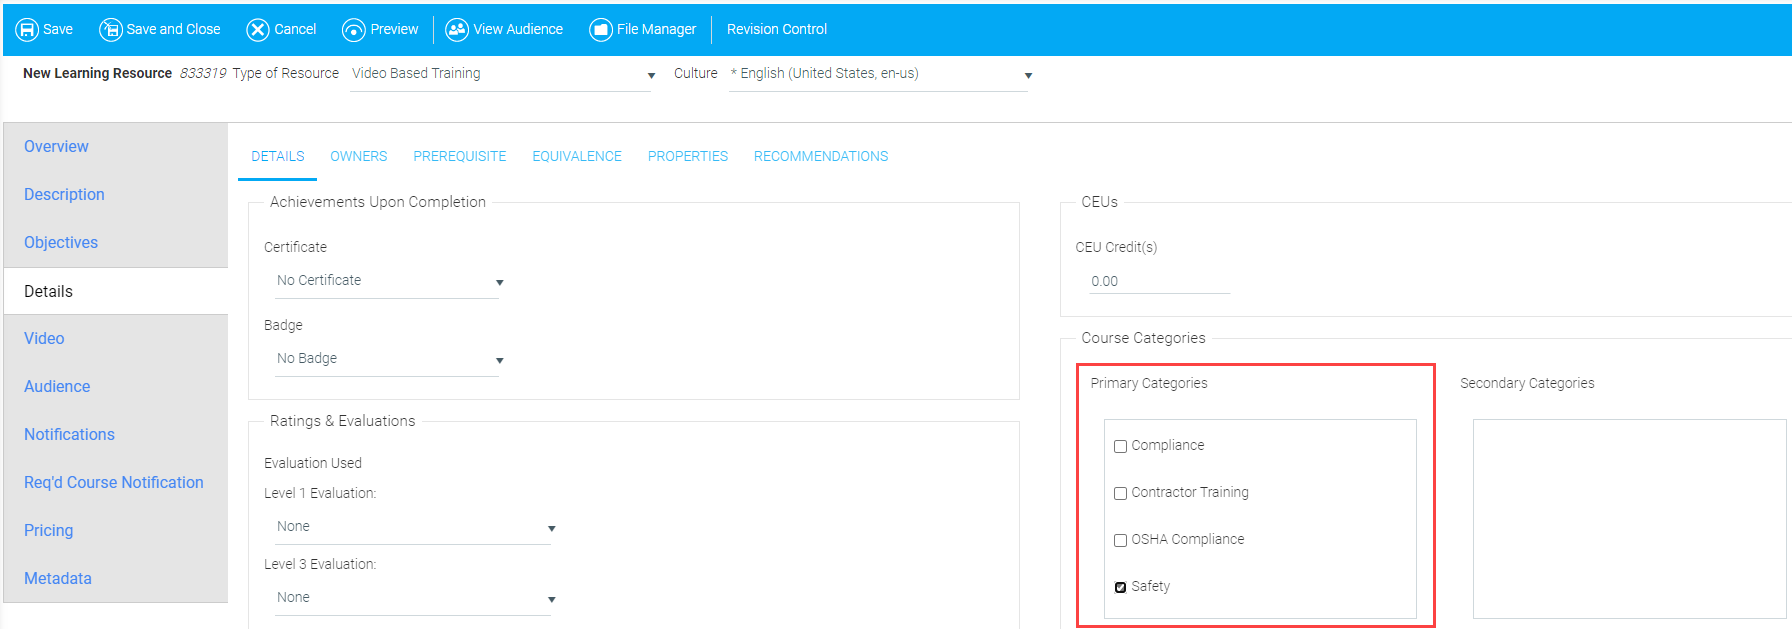Click the CEU Credit(s) input field
Viewport: 1792px width, 629px height.
(x=1158, y=282)
